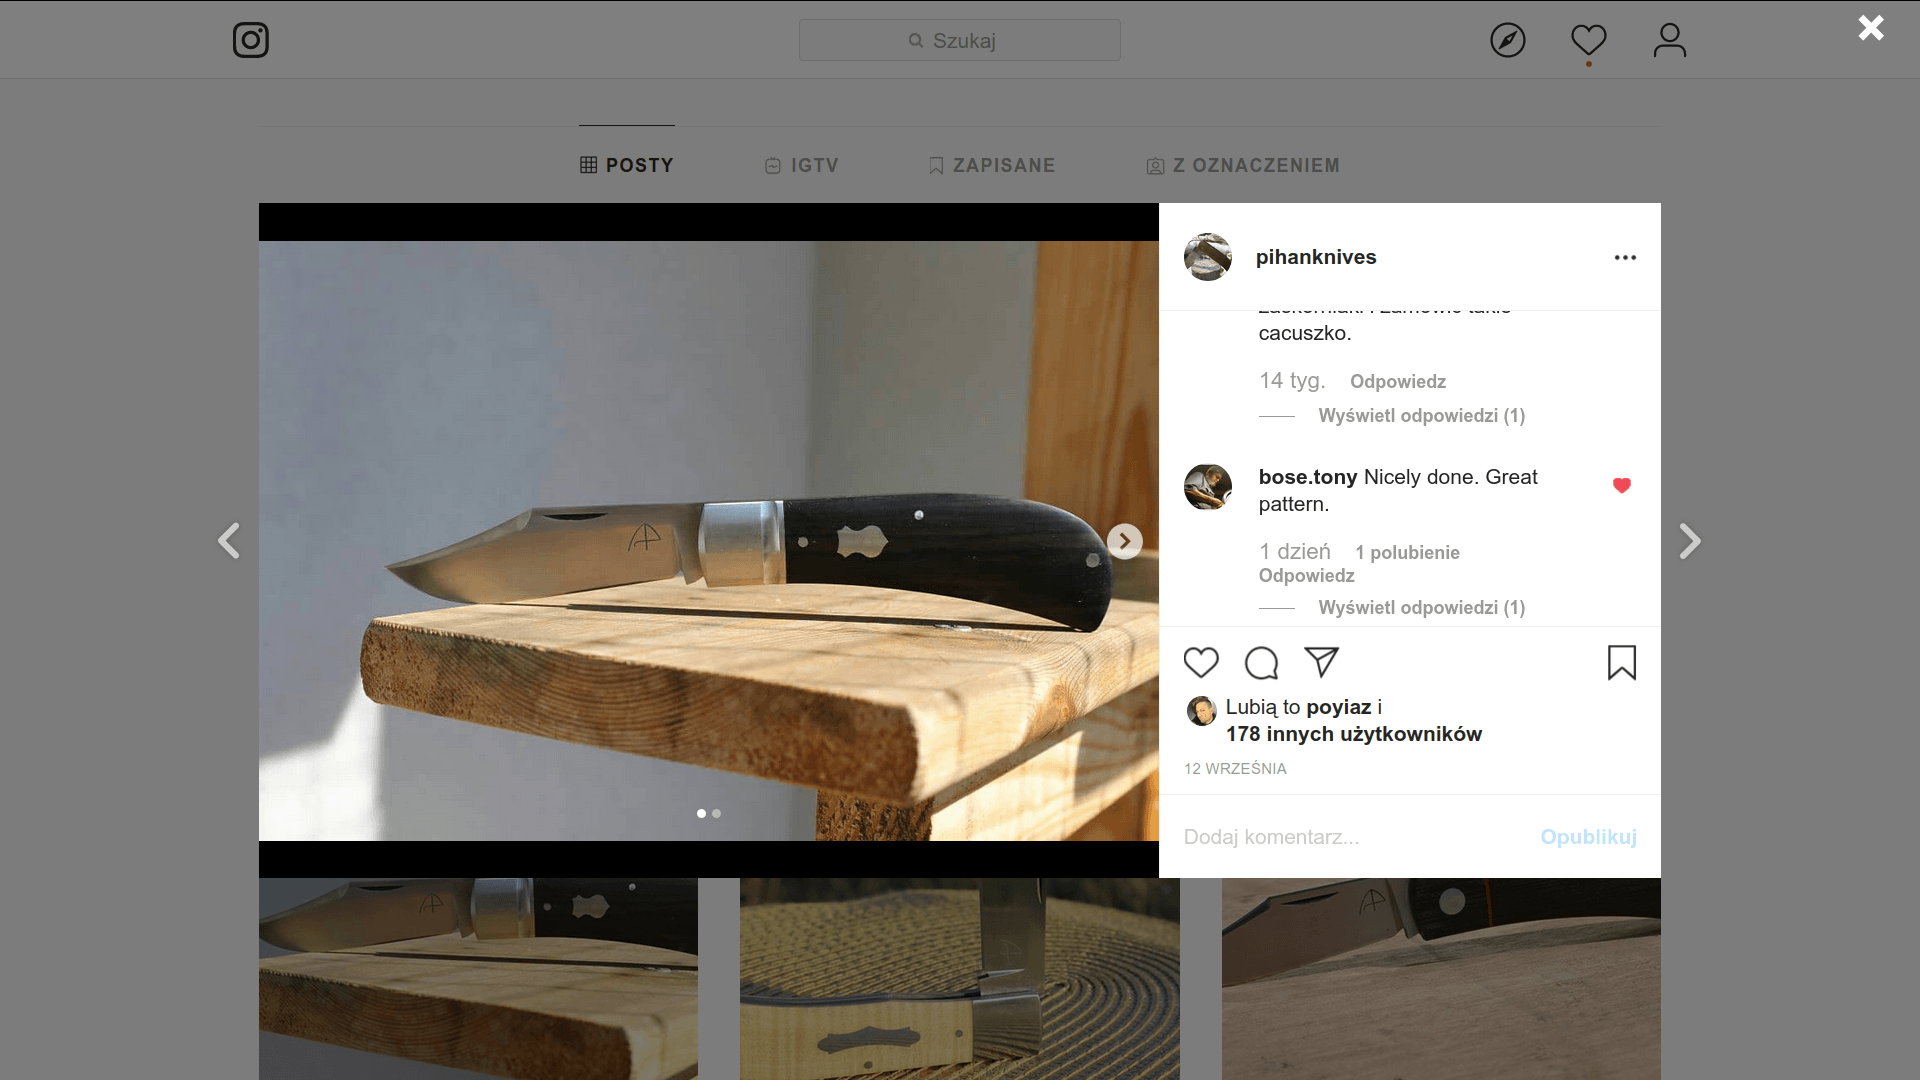
Task: Click the pihanknives username link
Action: (1315, 257)
